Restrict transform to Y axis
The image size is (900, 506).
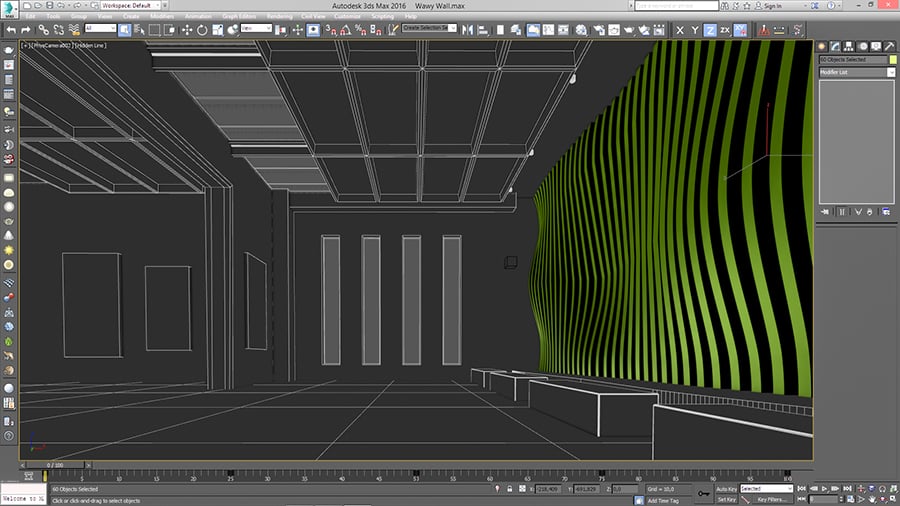point(695,30)
